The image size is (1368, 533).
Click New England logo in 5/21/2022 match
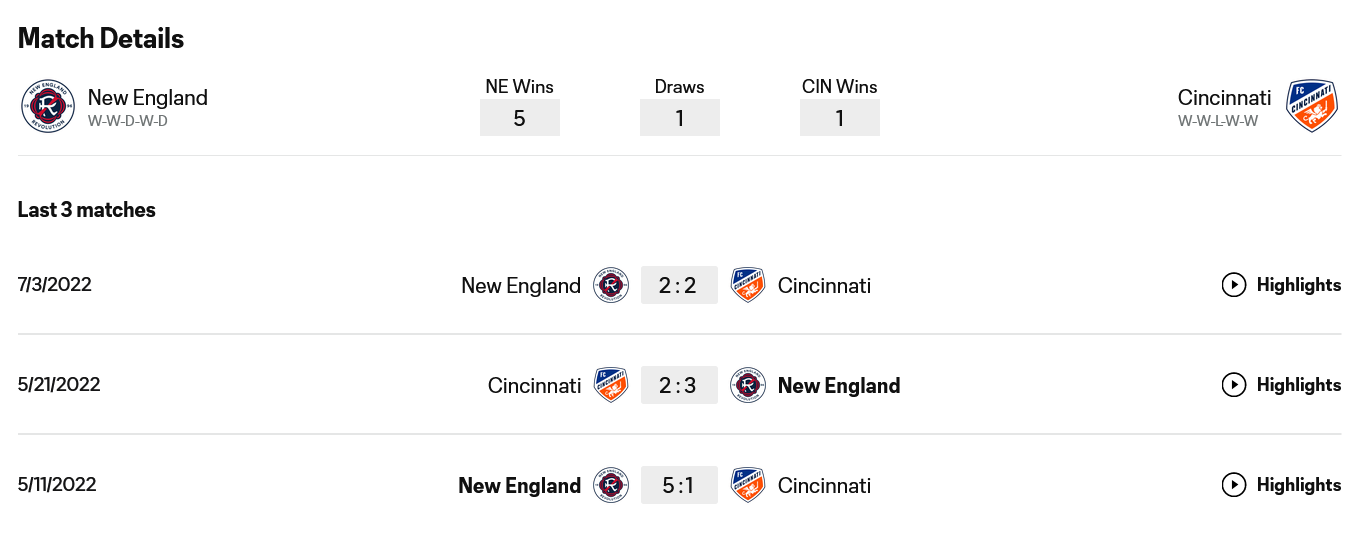click(748, 385)
